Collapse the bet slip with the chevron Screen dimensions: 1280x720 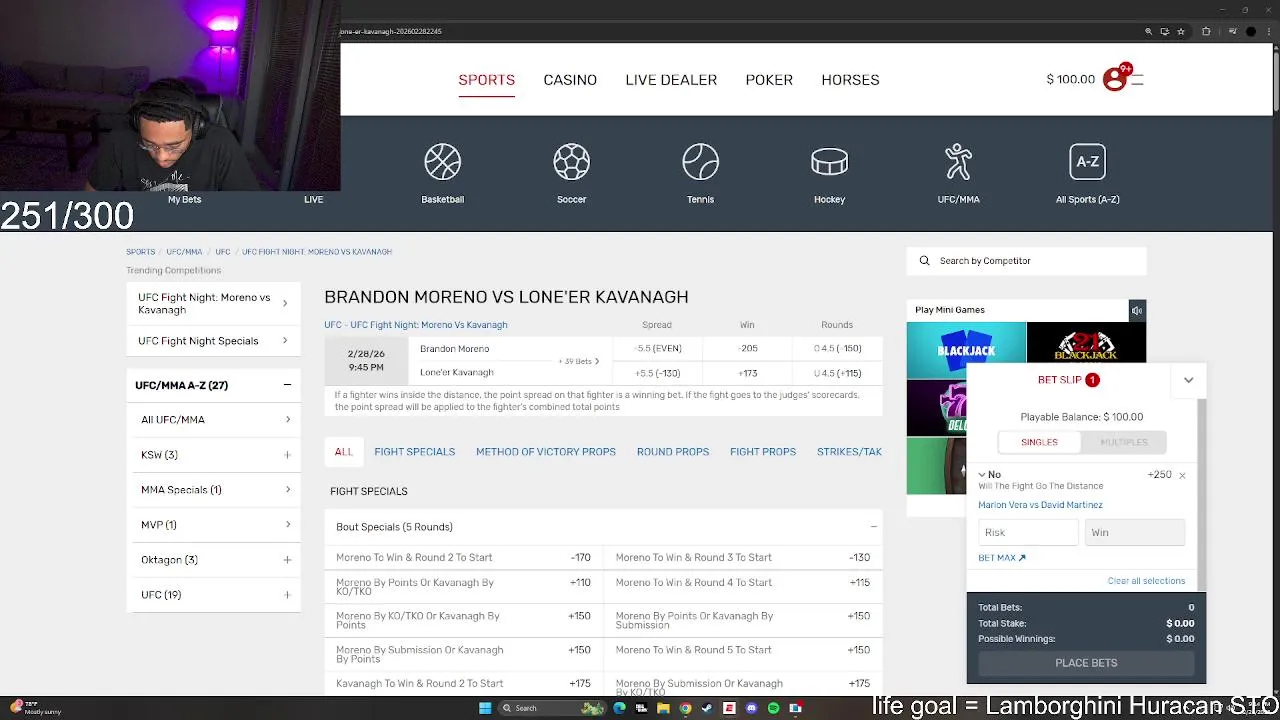click(x=1188, y=380)
